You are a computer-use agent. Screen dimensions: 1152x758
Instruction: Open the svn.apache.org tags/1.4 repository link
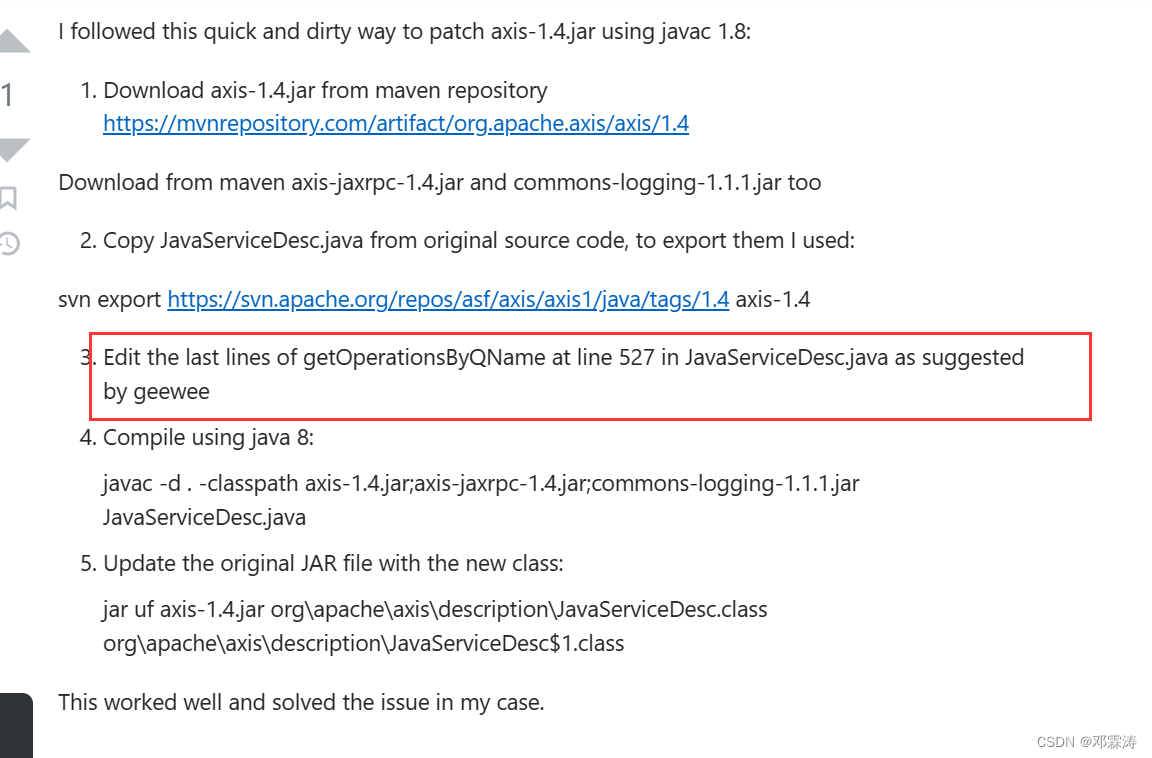(447, 299)
